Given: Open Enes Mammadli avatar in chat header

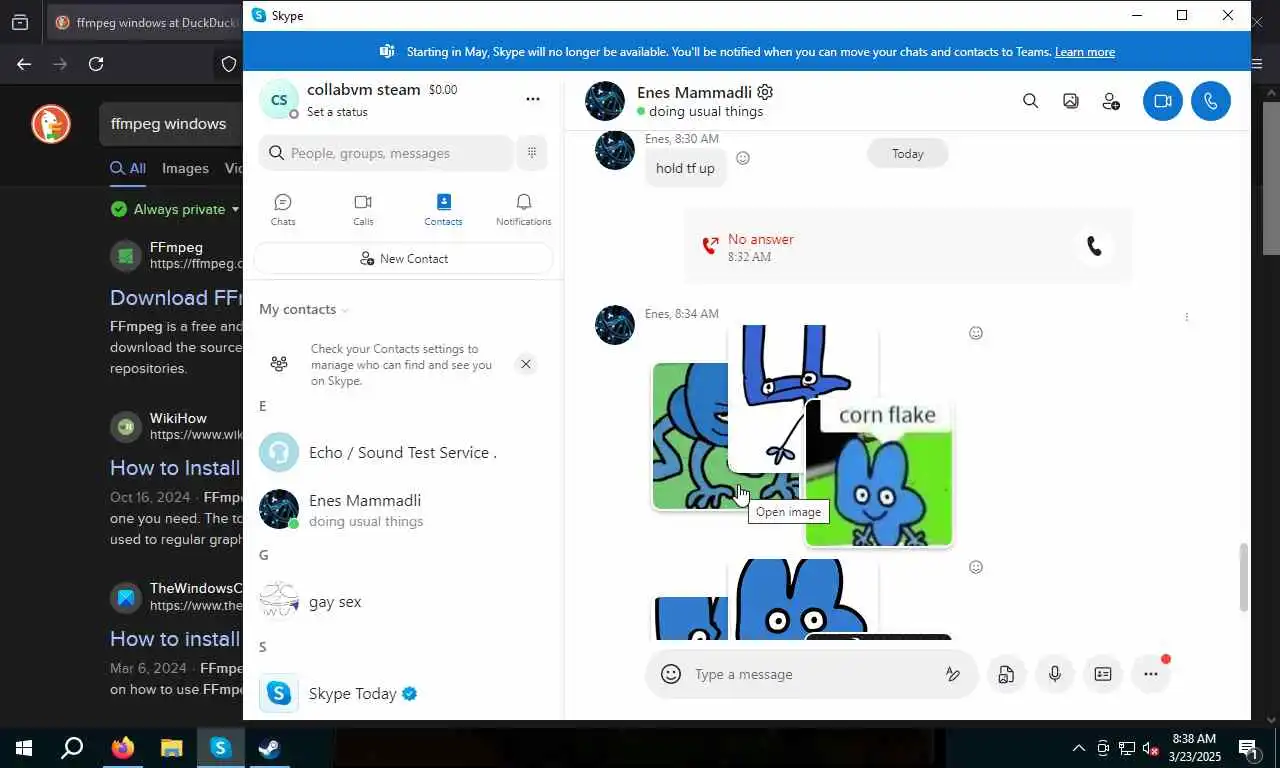Looking at the screenshot, I should click(605, 101).
